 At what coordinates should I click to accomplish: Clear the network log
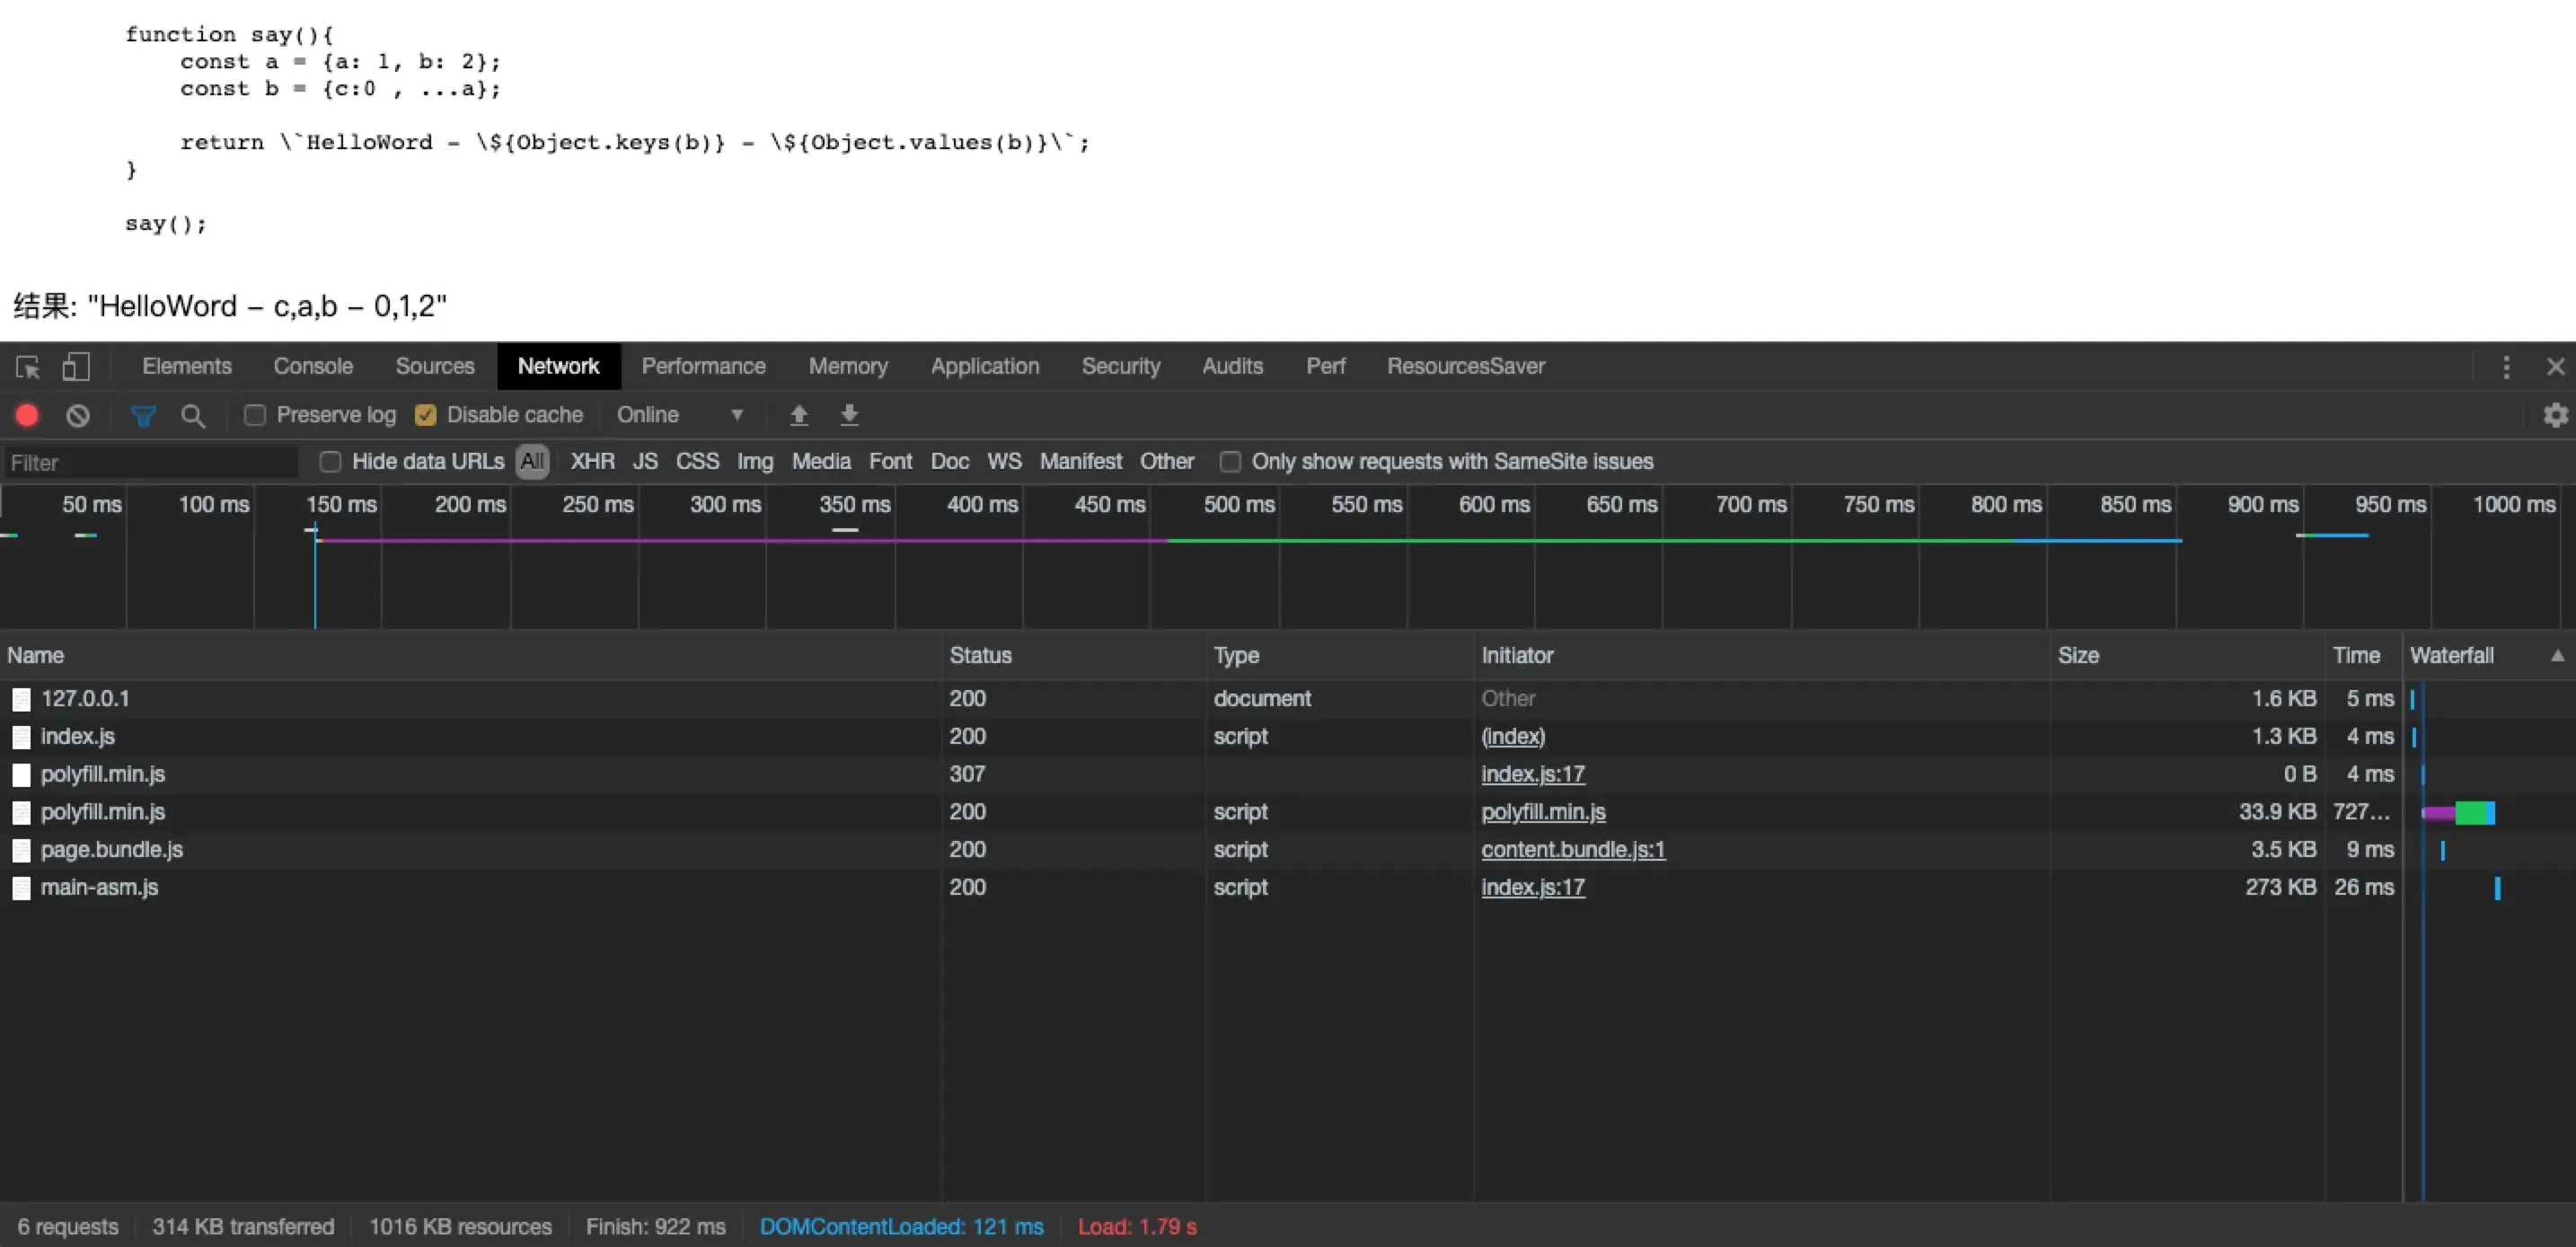click(x=78, y=415)
